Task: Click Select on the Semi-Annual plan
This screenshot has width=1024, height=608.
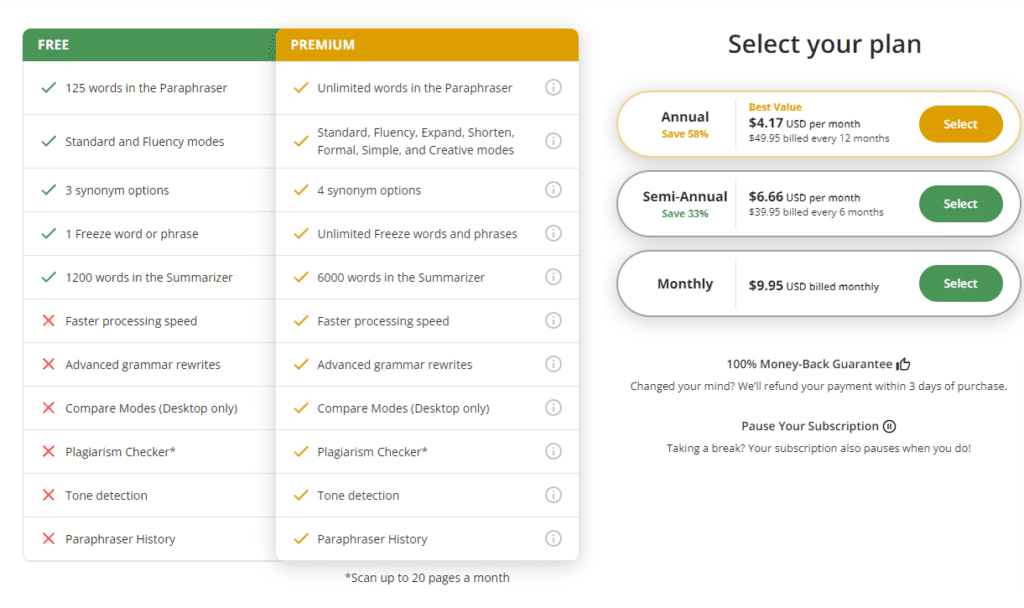Action: point(960,203)
